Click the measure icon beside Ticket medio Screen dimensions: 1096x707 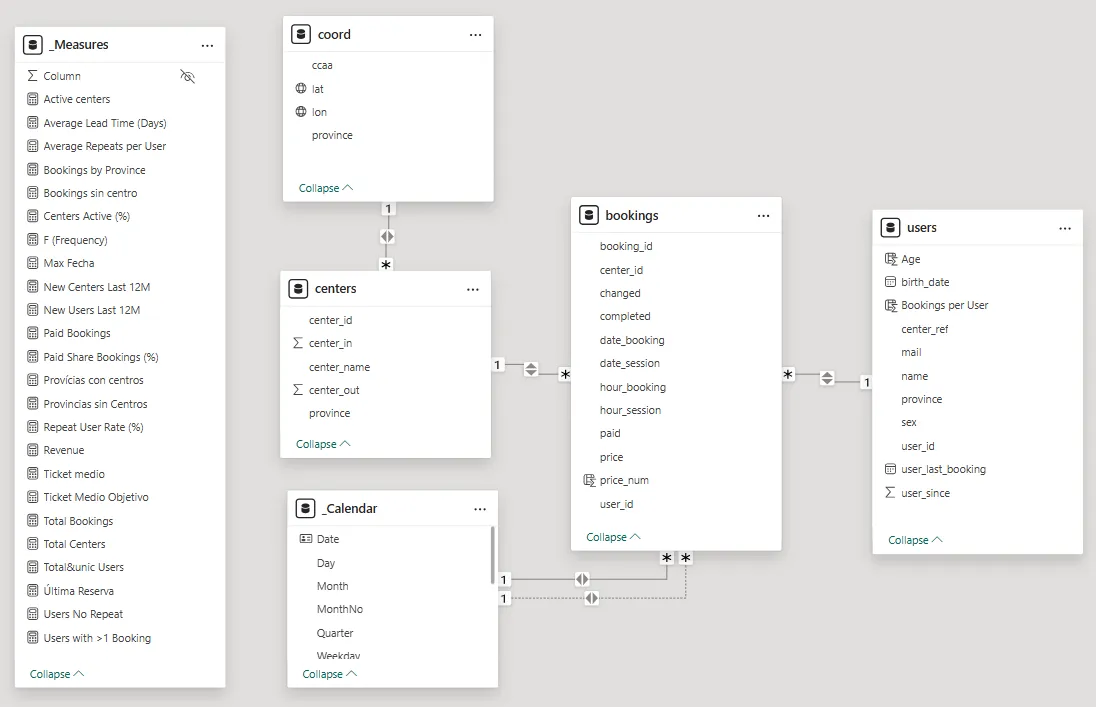pos(32,473)
